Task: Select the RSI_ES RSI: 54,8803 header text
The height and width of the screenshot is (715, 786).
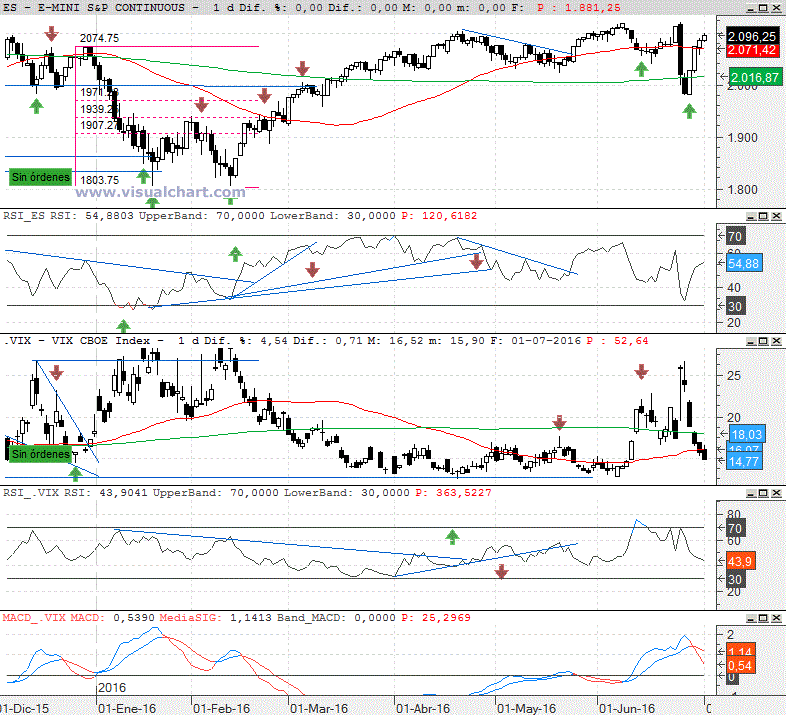Action: point(69,216)
